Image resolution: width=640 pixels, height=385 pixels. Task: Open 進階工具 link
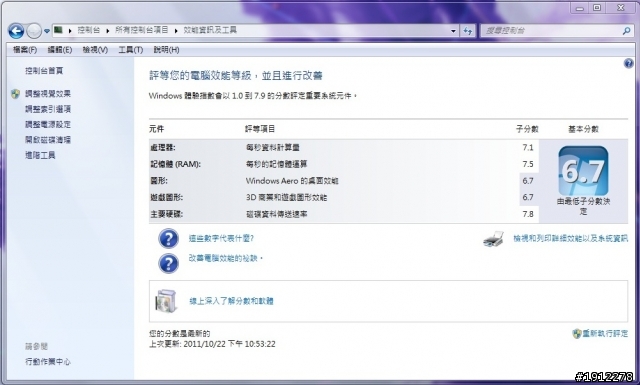coord(40,155)
